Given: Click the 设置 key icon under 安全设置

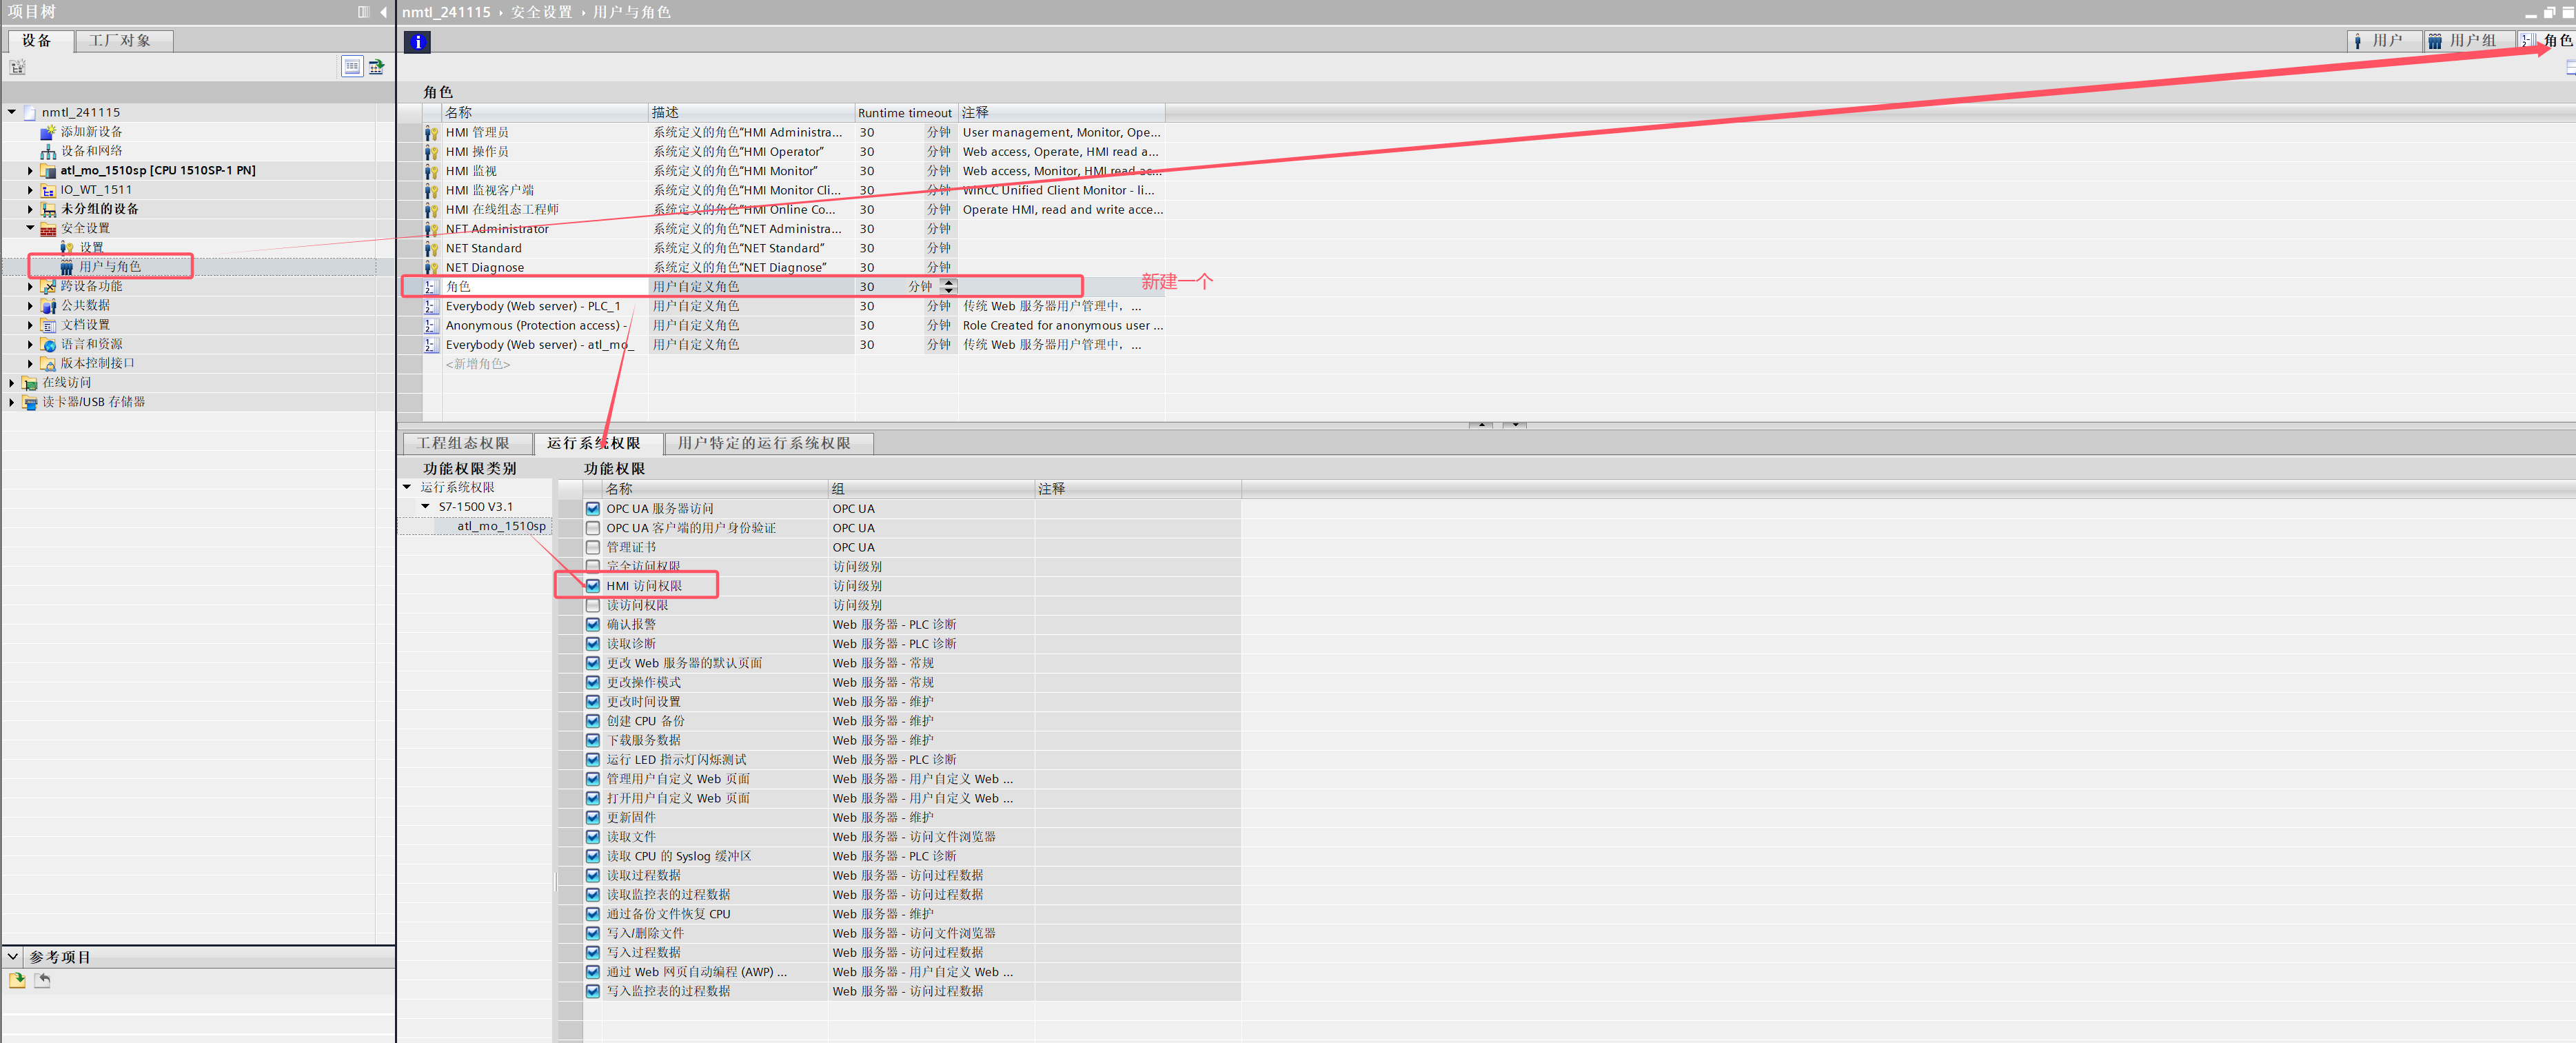Looking at the screenshot, I should [x=67, y=247].
